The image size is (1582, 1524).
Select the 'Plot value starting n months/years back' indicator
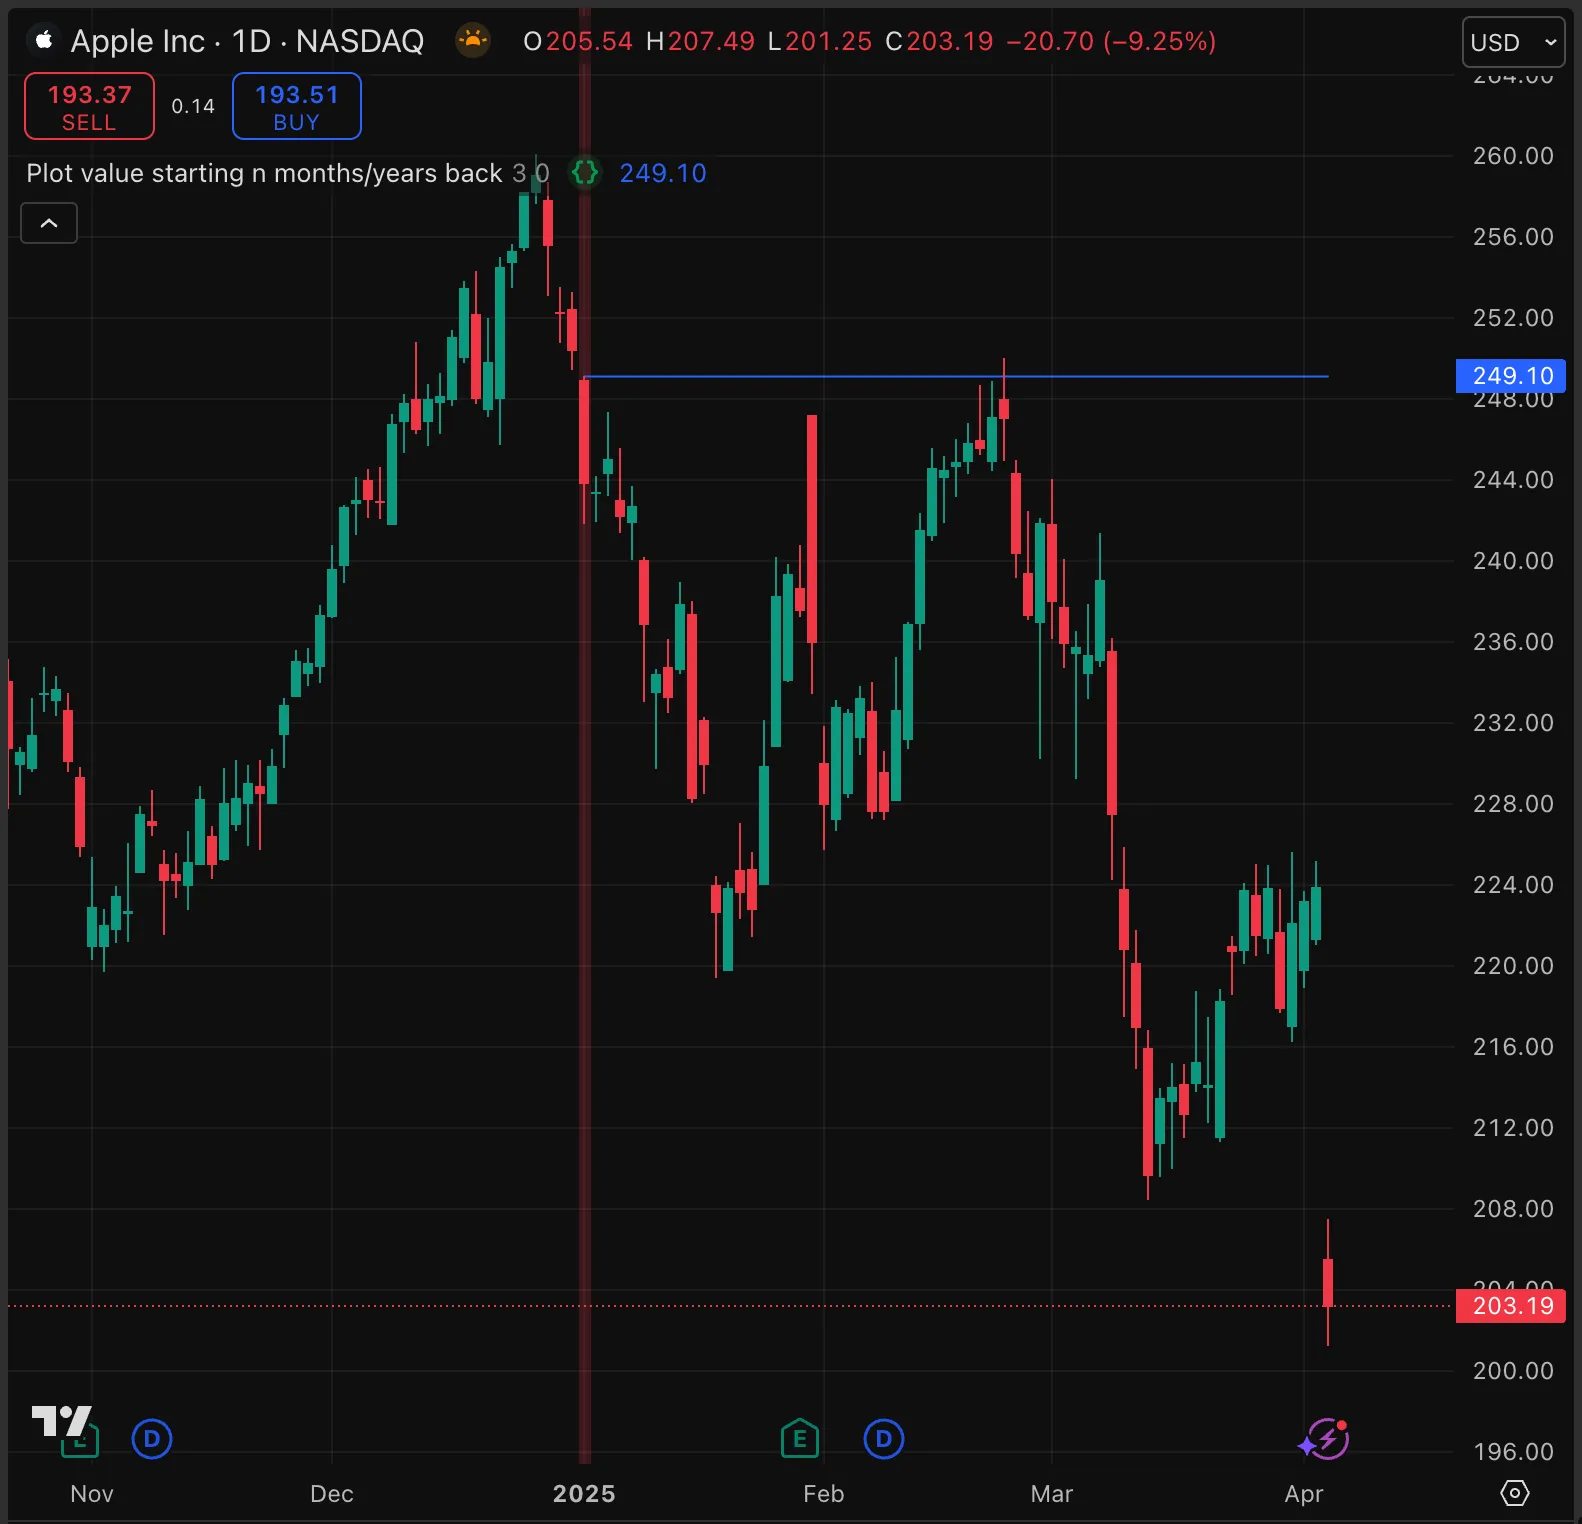click(264, 173)
